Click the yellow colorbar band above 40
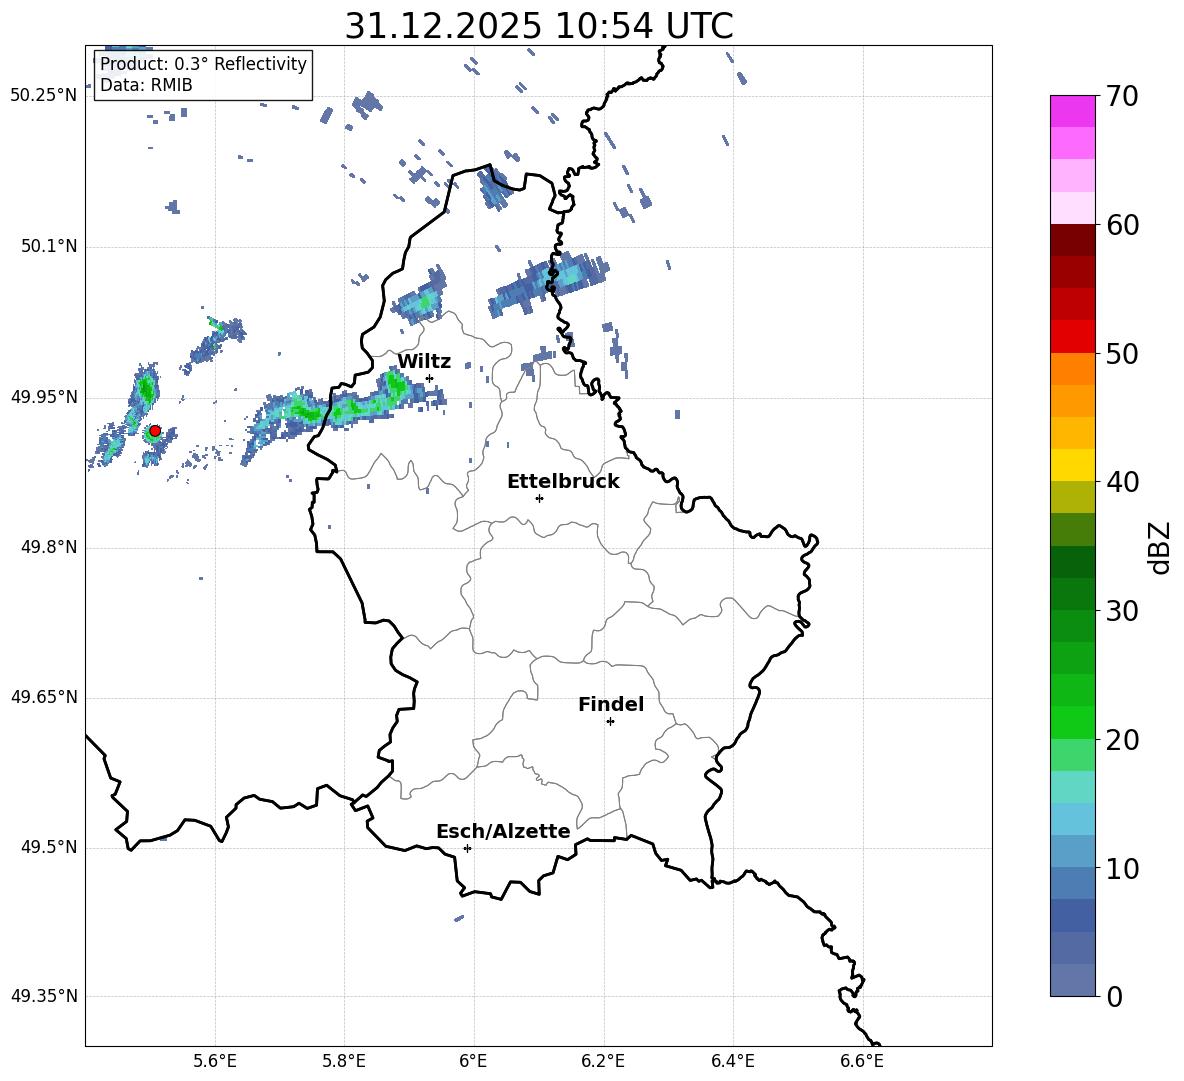 click(1073, 465)
